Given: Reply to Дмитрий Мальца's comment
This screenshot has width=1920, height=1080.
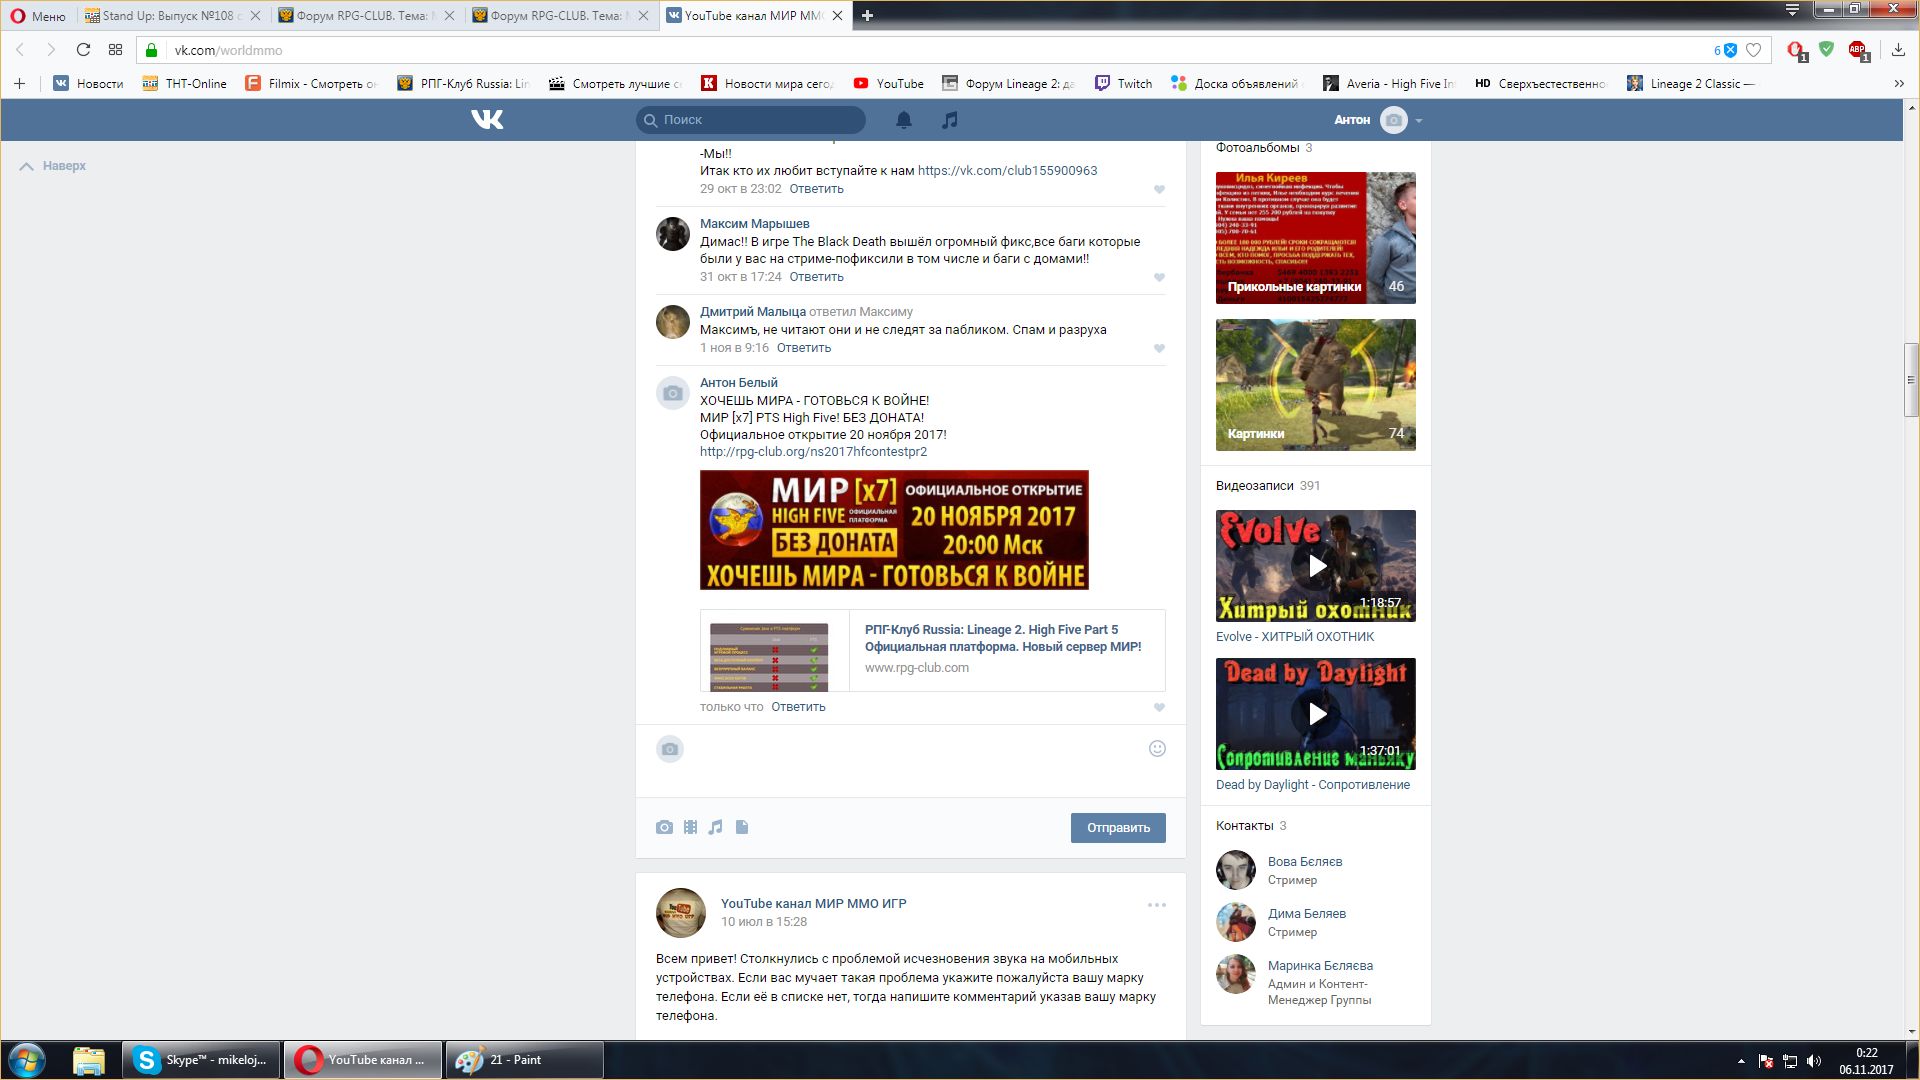Looking at the screenshot, I should click(x=804, y=348).
